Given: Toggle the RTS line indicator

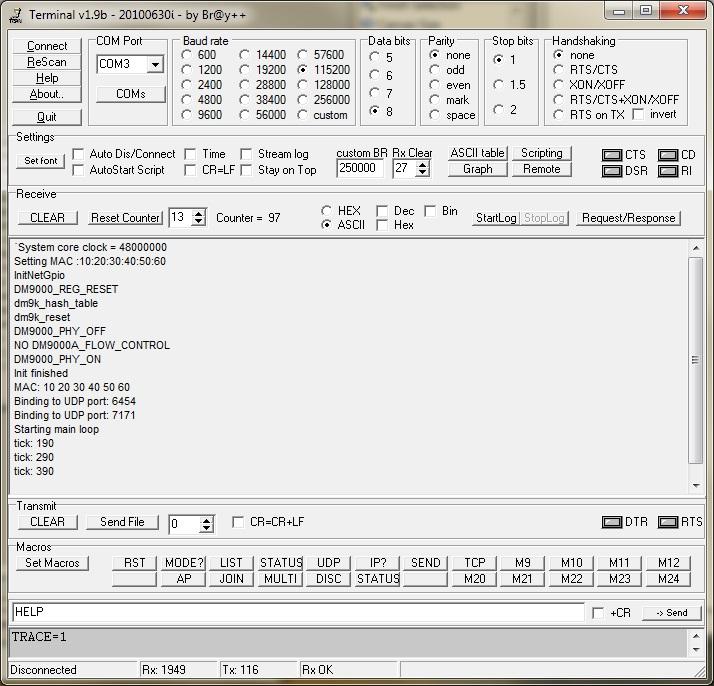Looking at the screenshot, I should (x=668, y=522).
